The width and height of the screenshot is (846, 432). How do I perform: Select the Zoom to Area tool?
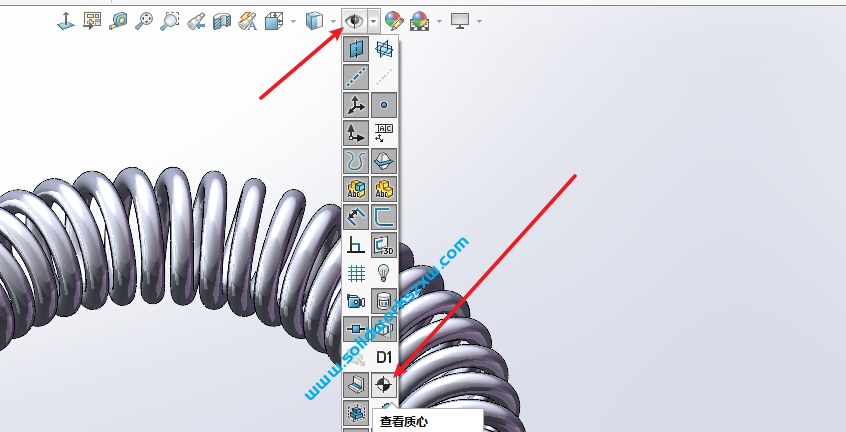point(170,22)
